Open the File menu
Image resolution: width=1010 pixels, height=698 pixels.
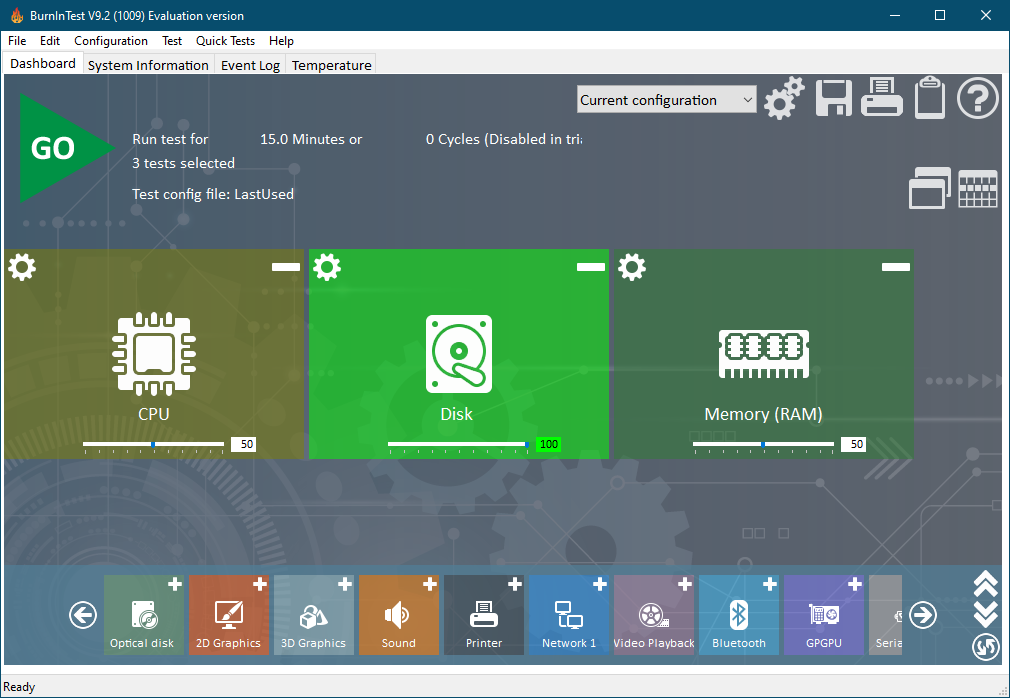point(17,41)
